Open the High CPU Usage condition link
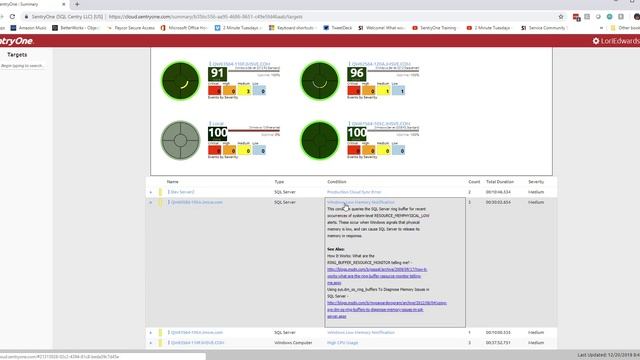The image size is (640, 360). pyautogui.click(x=342, y=343)
